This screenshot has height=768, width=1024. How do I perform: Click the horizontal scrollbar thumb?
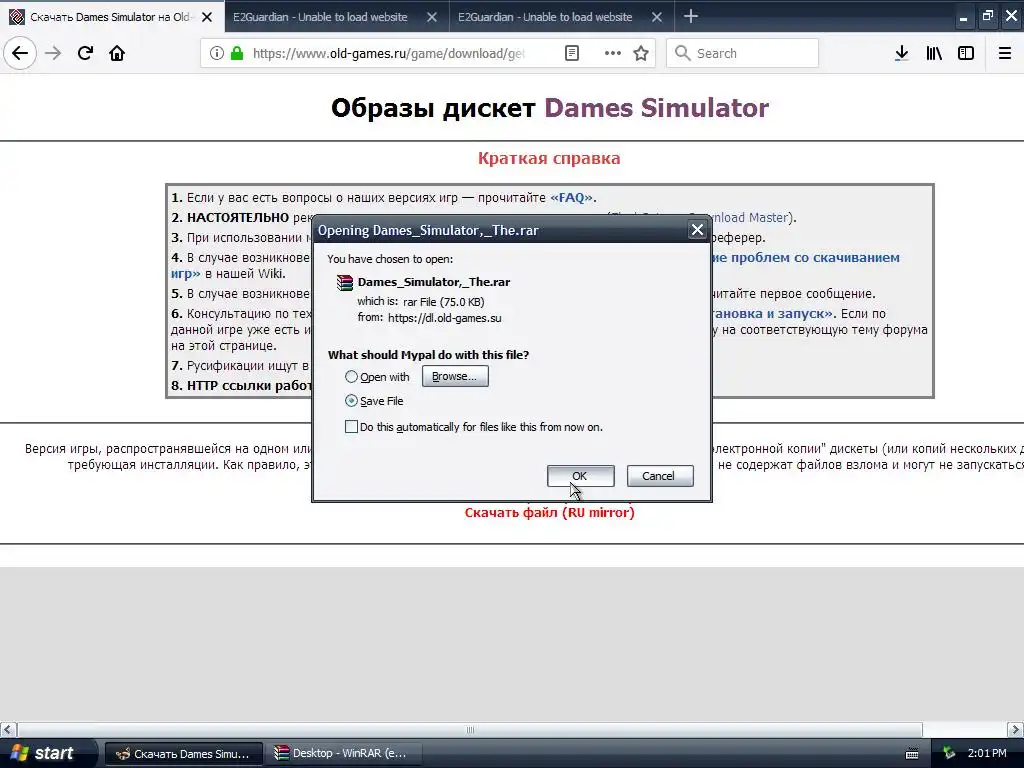click(470, 729)
